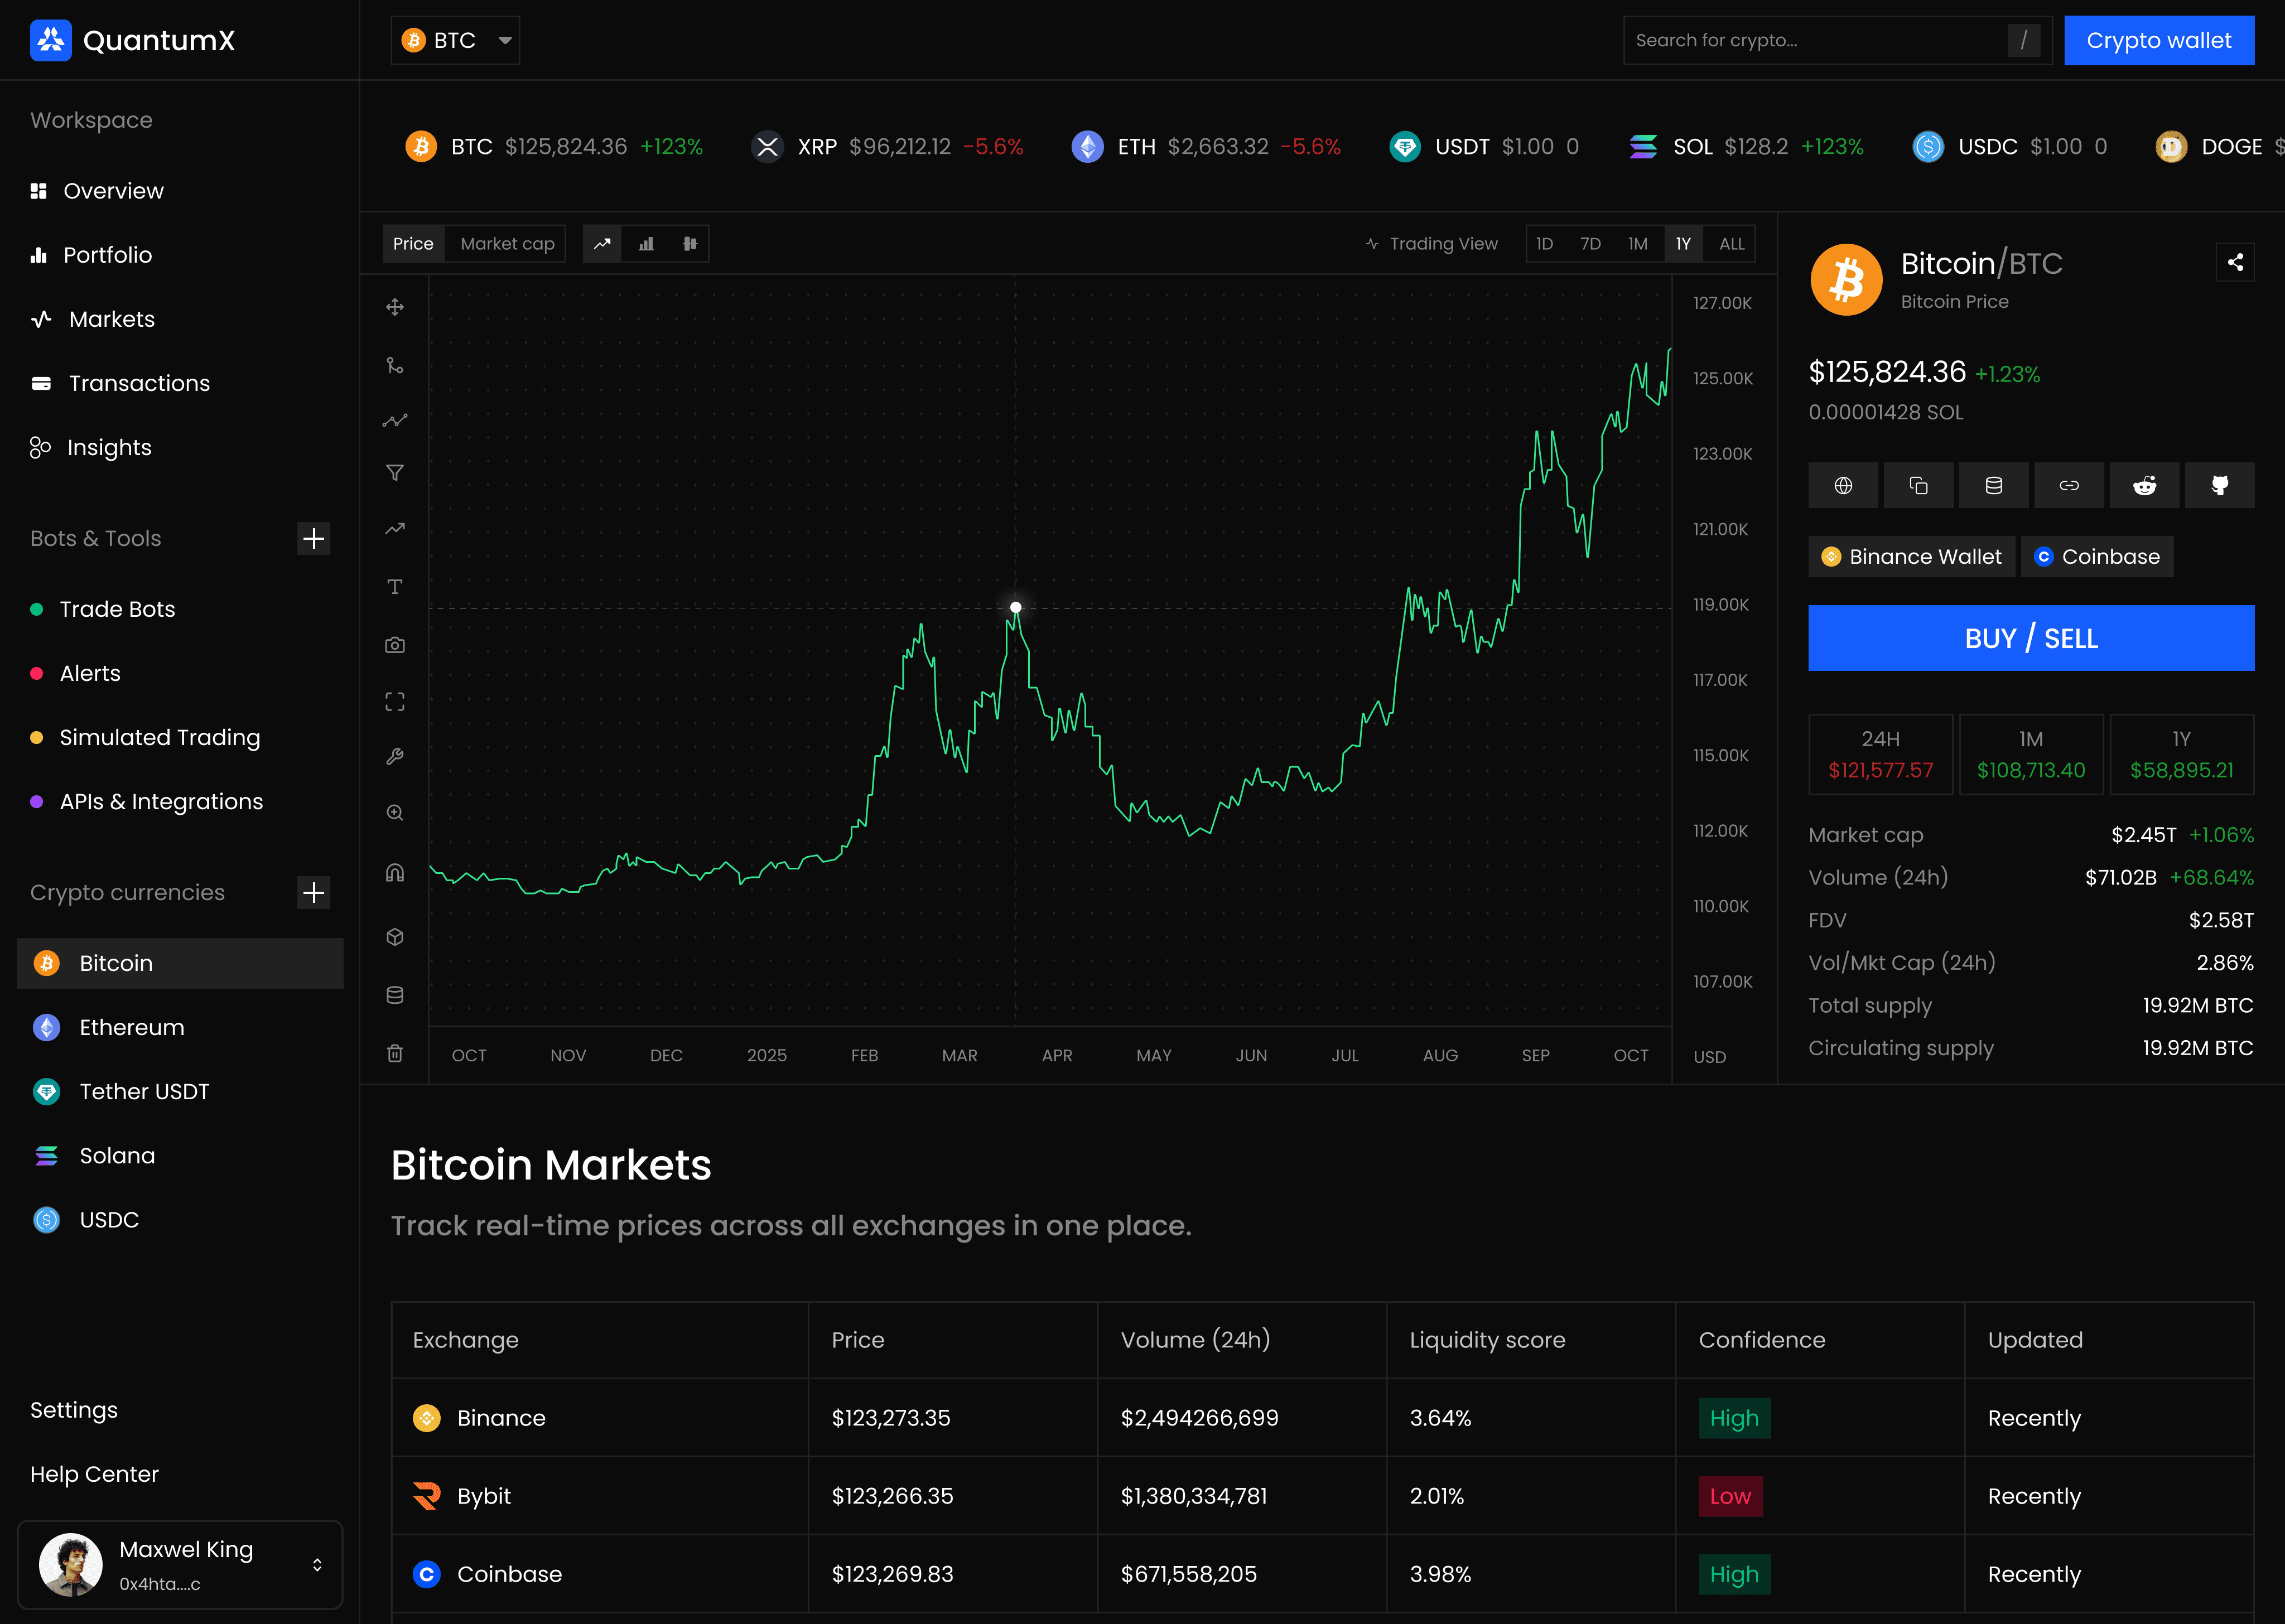Switch chart to bar chart view
The height and width of the screenshot is (1624, 2285).
(646, 244)
